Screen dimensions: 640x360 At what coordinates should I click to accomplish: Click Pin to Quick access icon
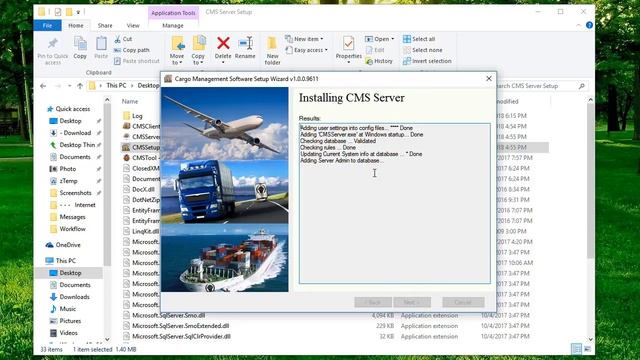(x=53, y=43)
